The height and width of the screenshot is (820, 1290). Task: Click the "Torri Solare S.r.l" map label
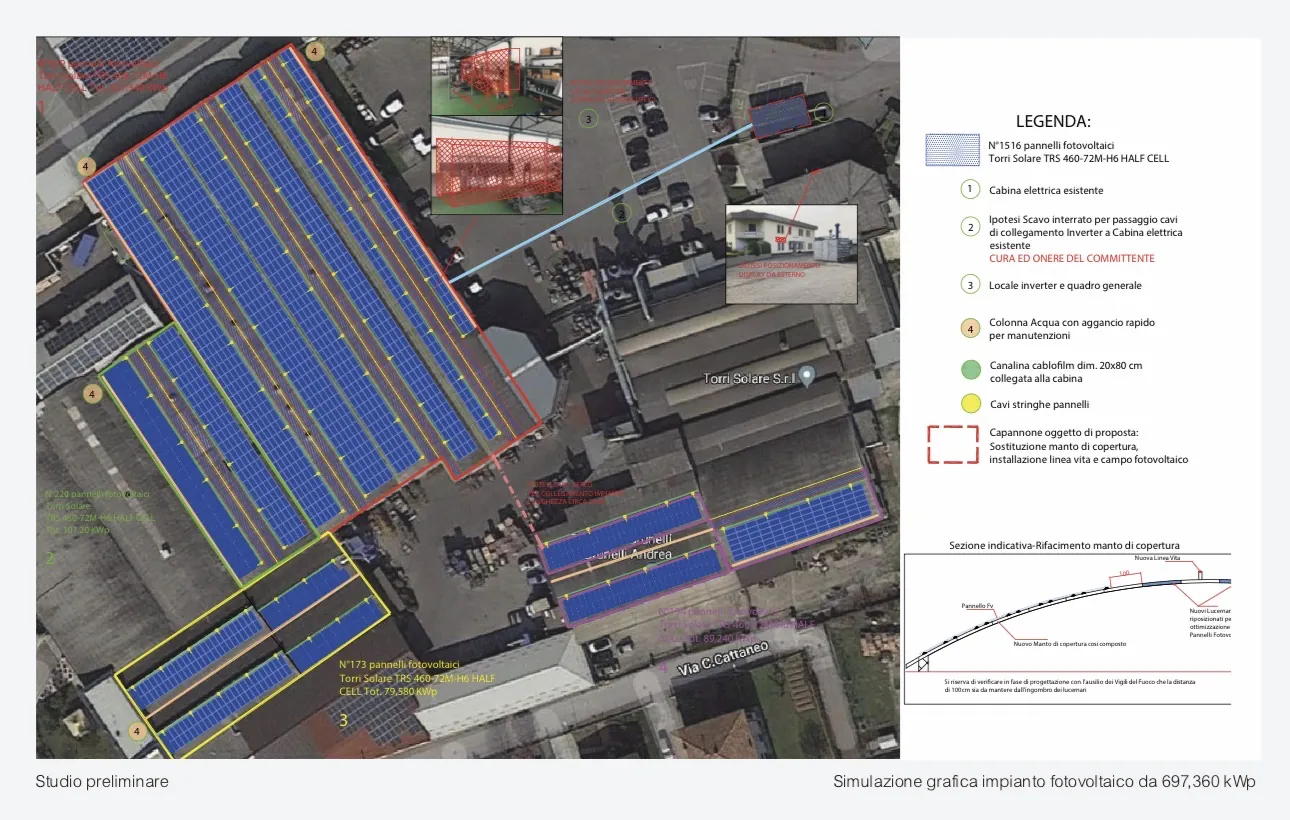[x=747, y=378]
